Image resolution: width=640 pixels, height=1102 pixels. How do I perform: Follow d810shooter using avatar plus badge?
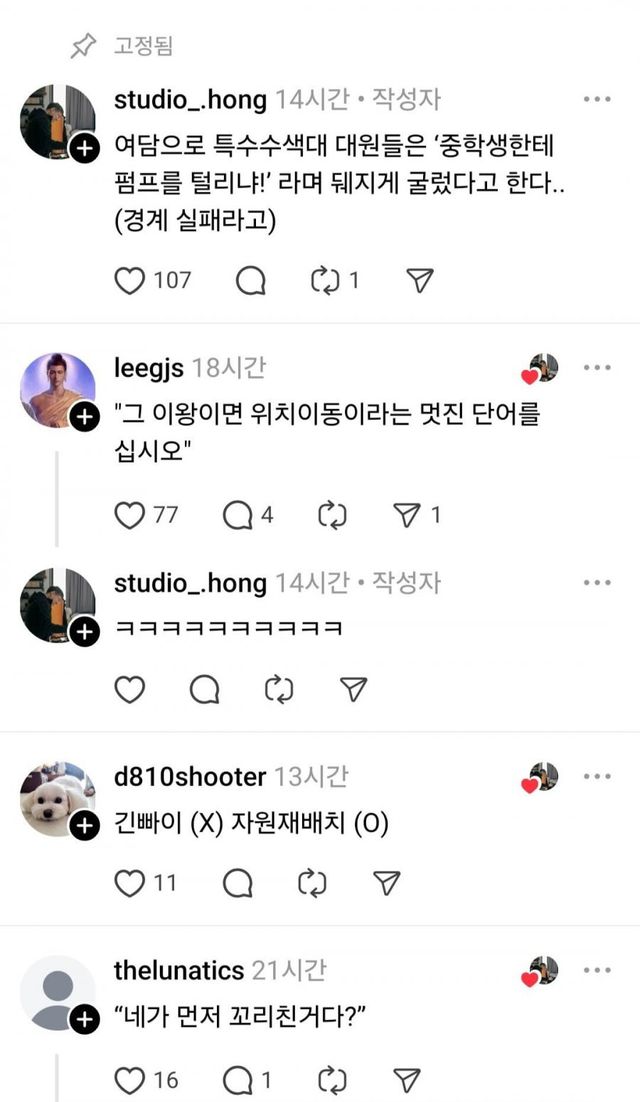point(85,825)
